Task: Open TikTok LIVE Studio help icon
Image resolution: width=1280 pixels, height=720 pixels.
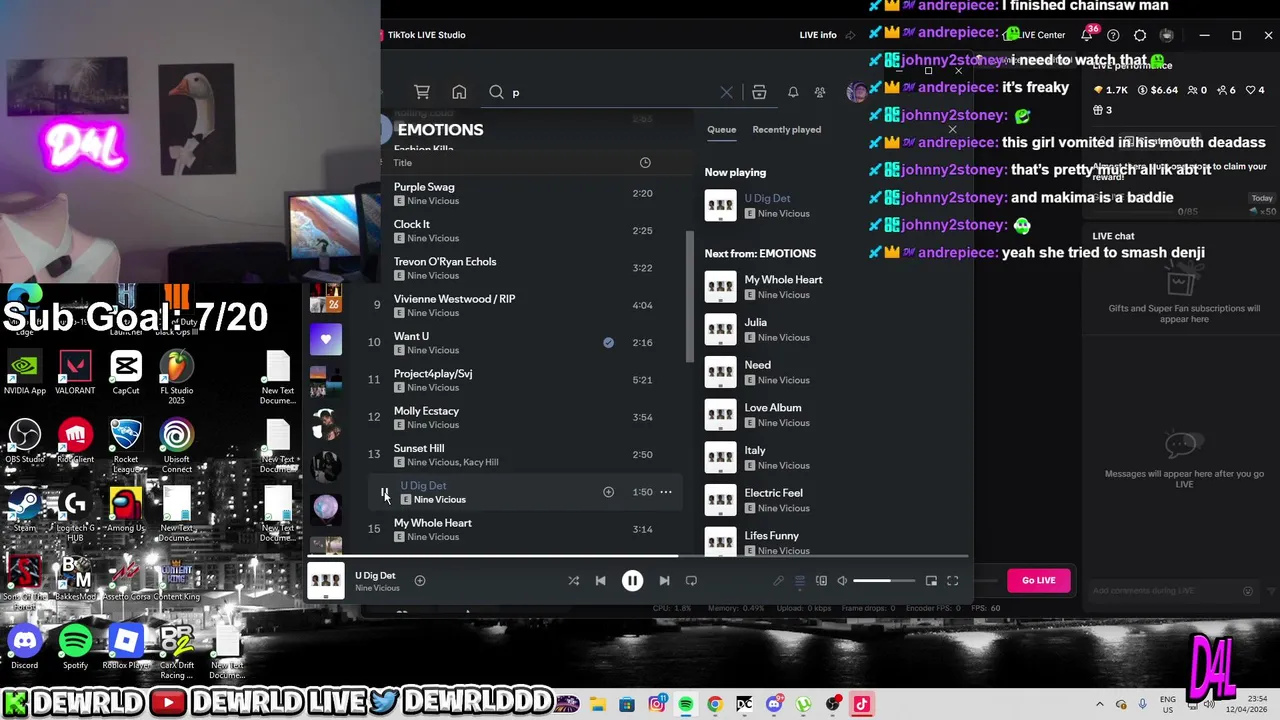Action: [1113, 35]
